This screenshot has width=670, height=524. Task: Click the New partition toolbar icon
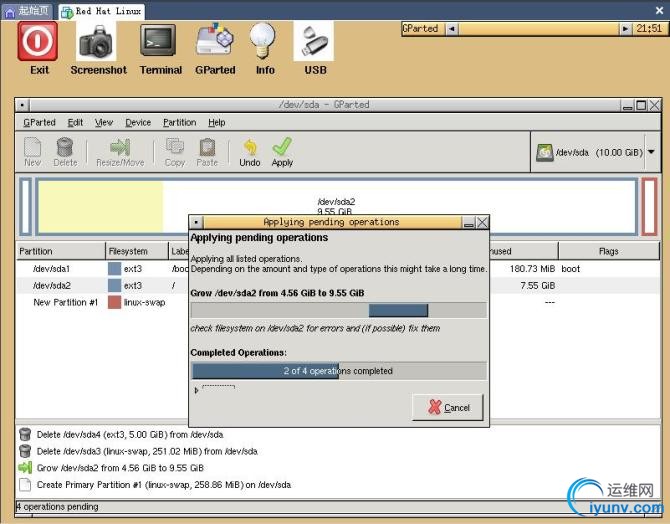pyautogui.click(x=32, y=147)
